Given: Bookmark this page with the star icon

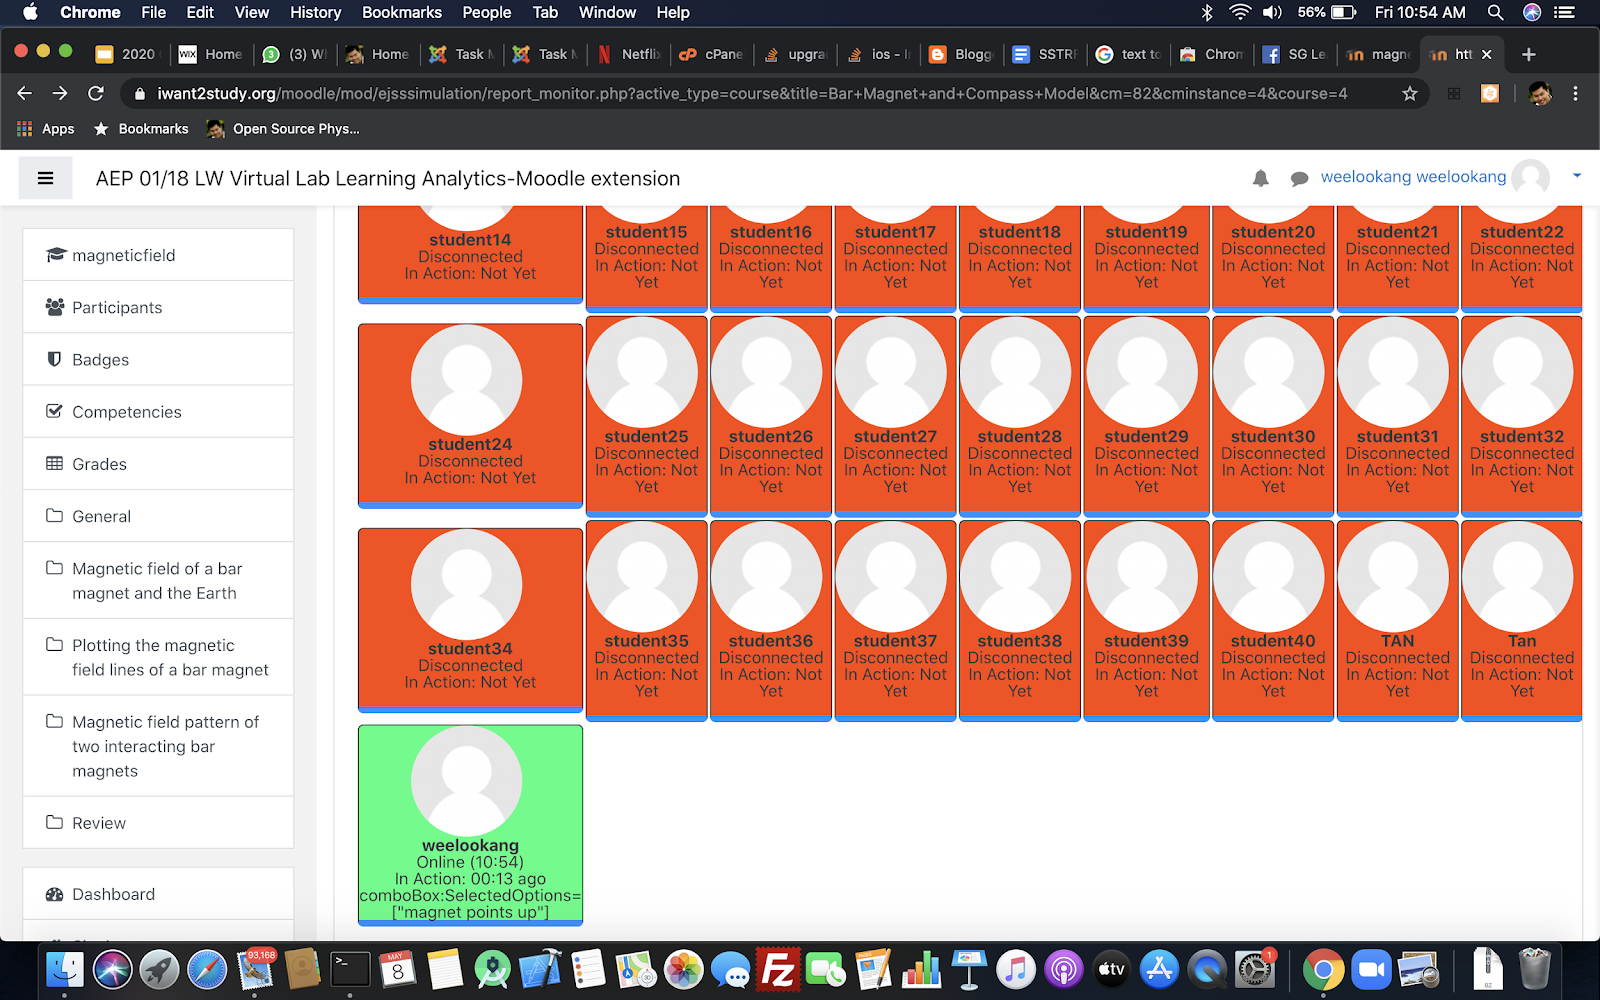Looking at the screenshot, I should point(1410,93).
